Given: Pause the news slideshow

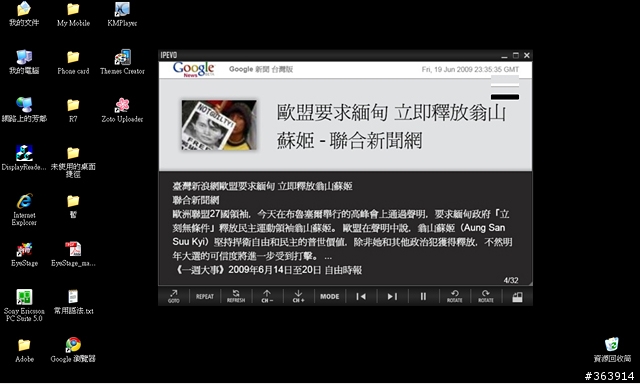Looking at the screenshot, I should [x=423, y=296].
